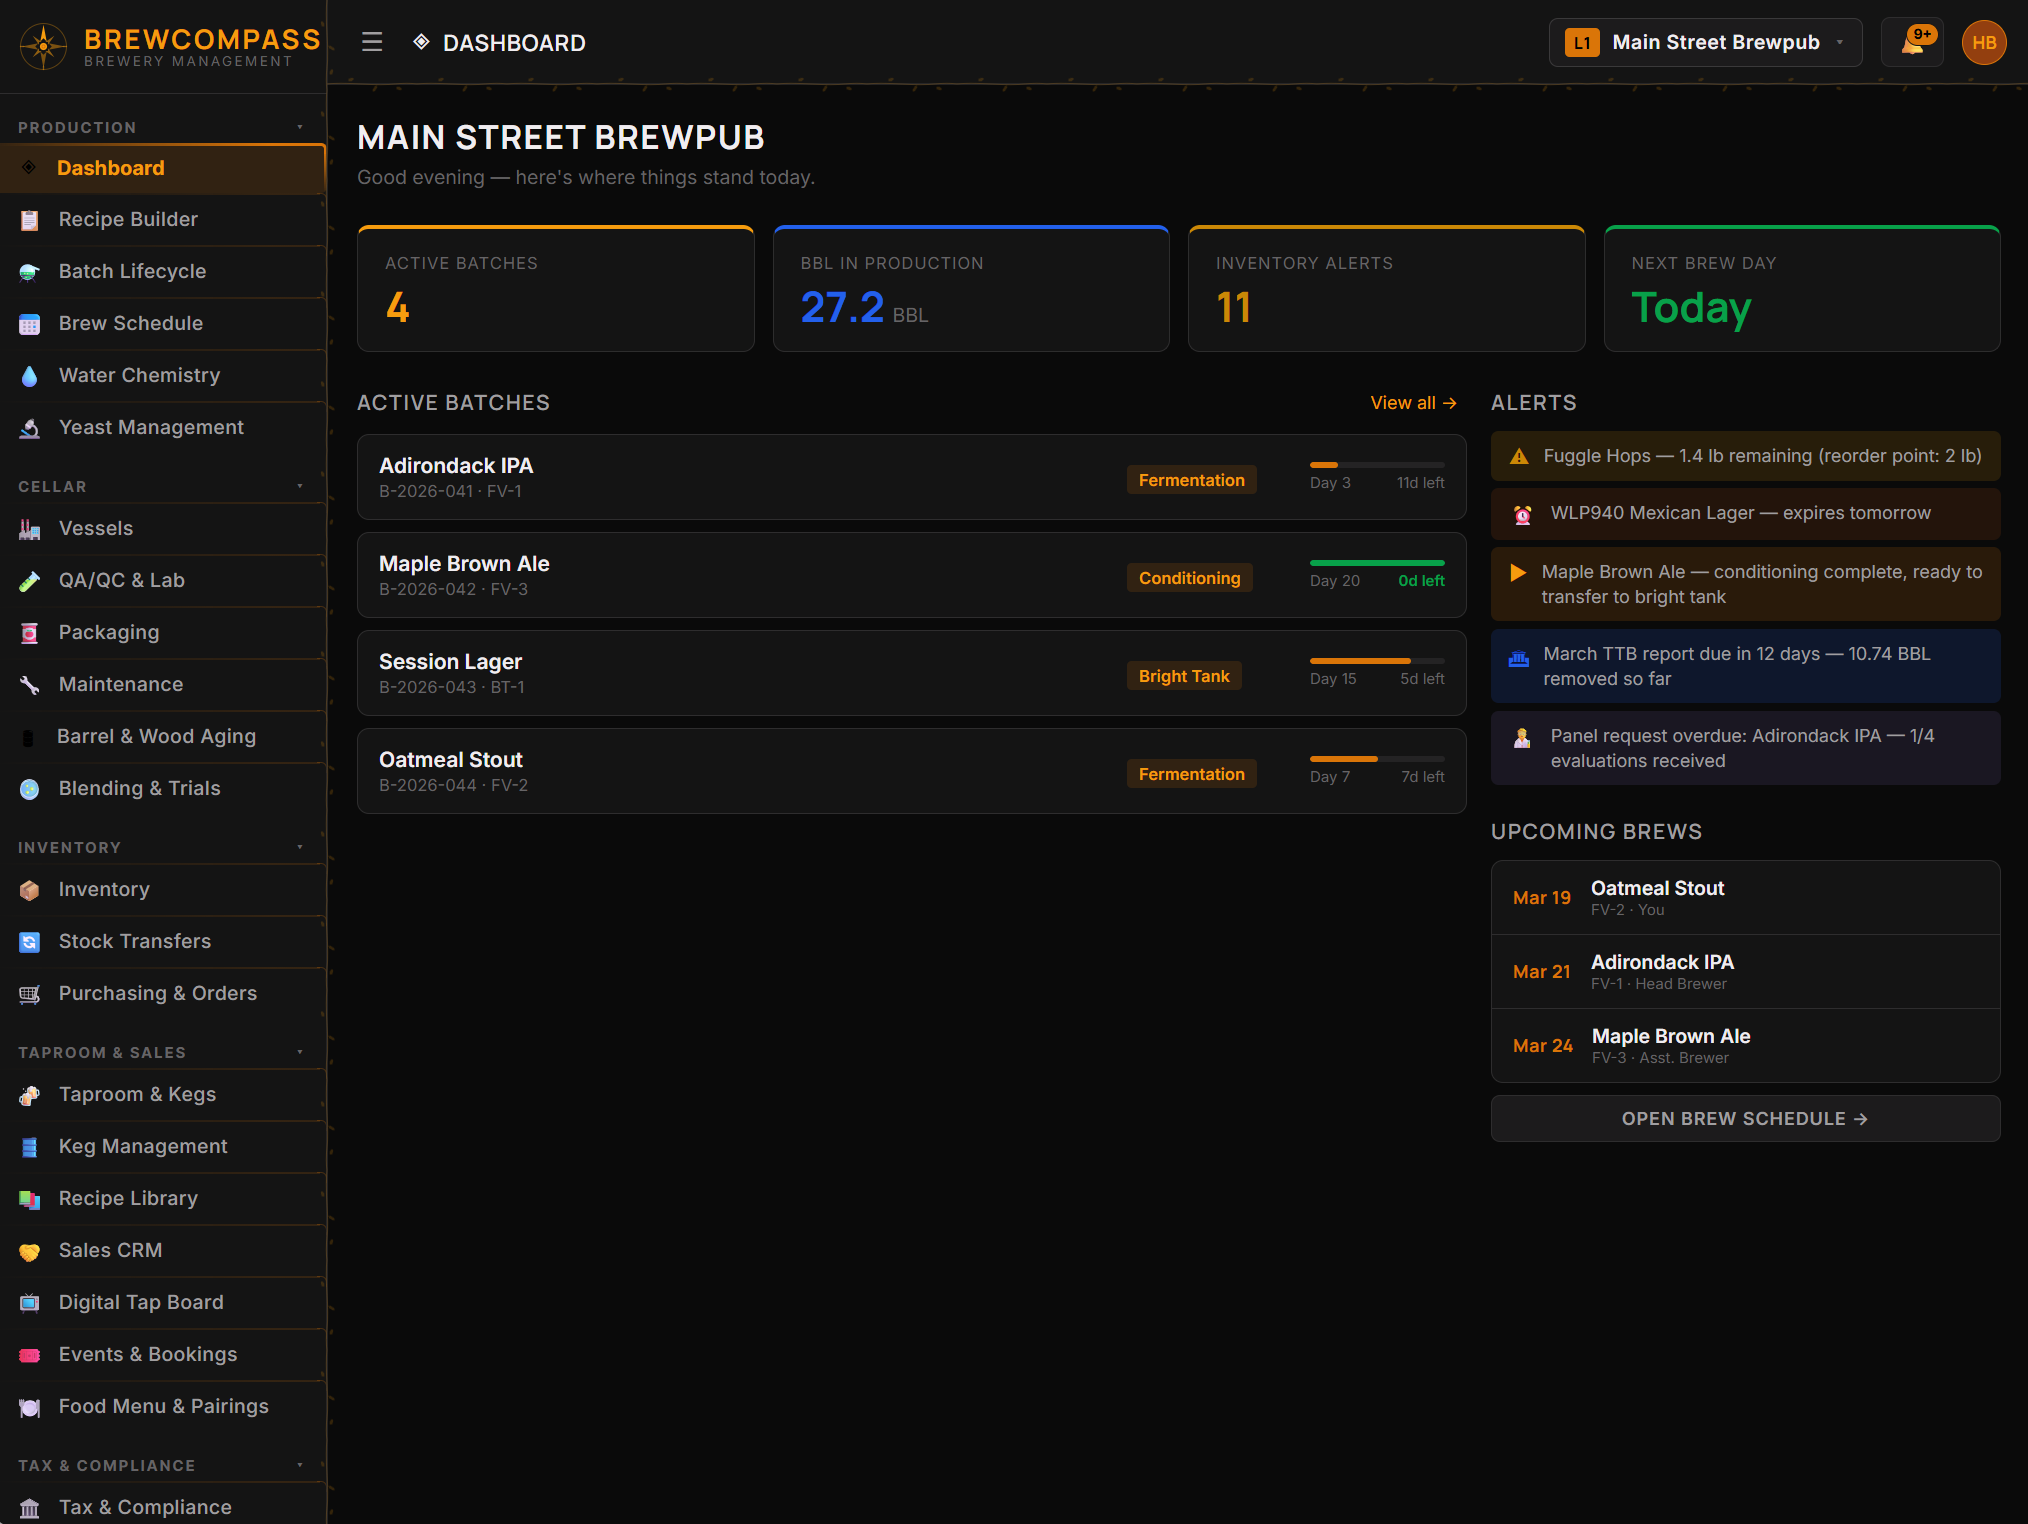Click the Inventory box icon
This screenshot has height=1524, width=2028.
(30, 890)
